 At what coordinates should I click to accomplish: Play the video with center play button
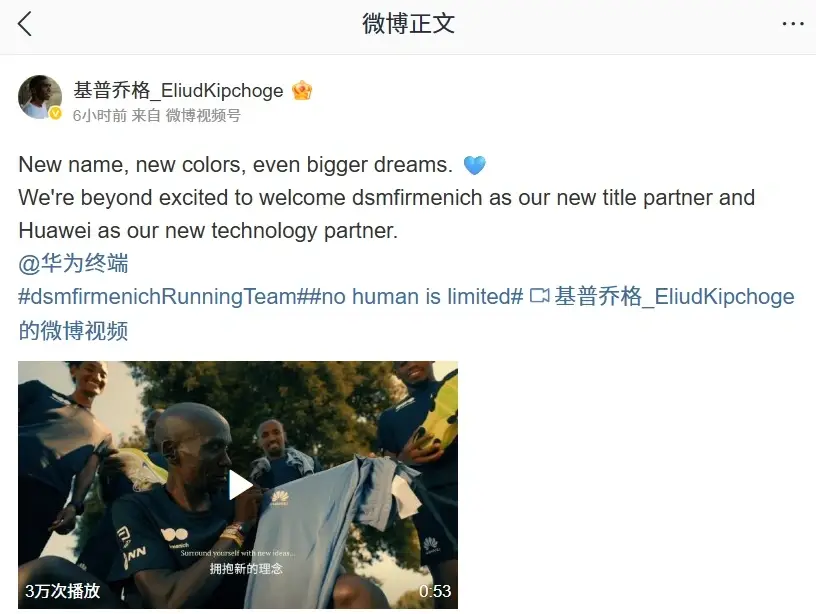240,485
